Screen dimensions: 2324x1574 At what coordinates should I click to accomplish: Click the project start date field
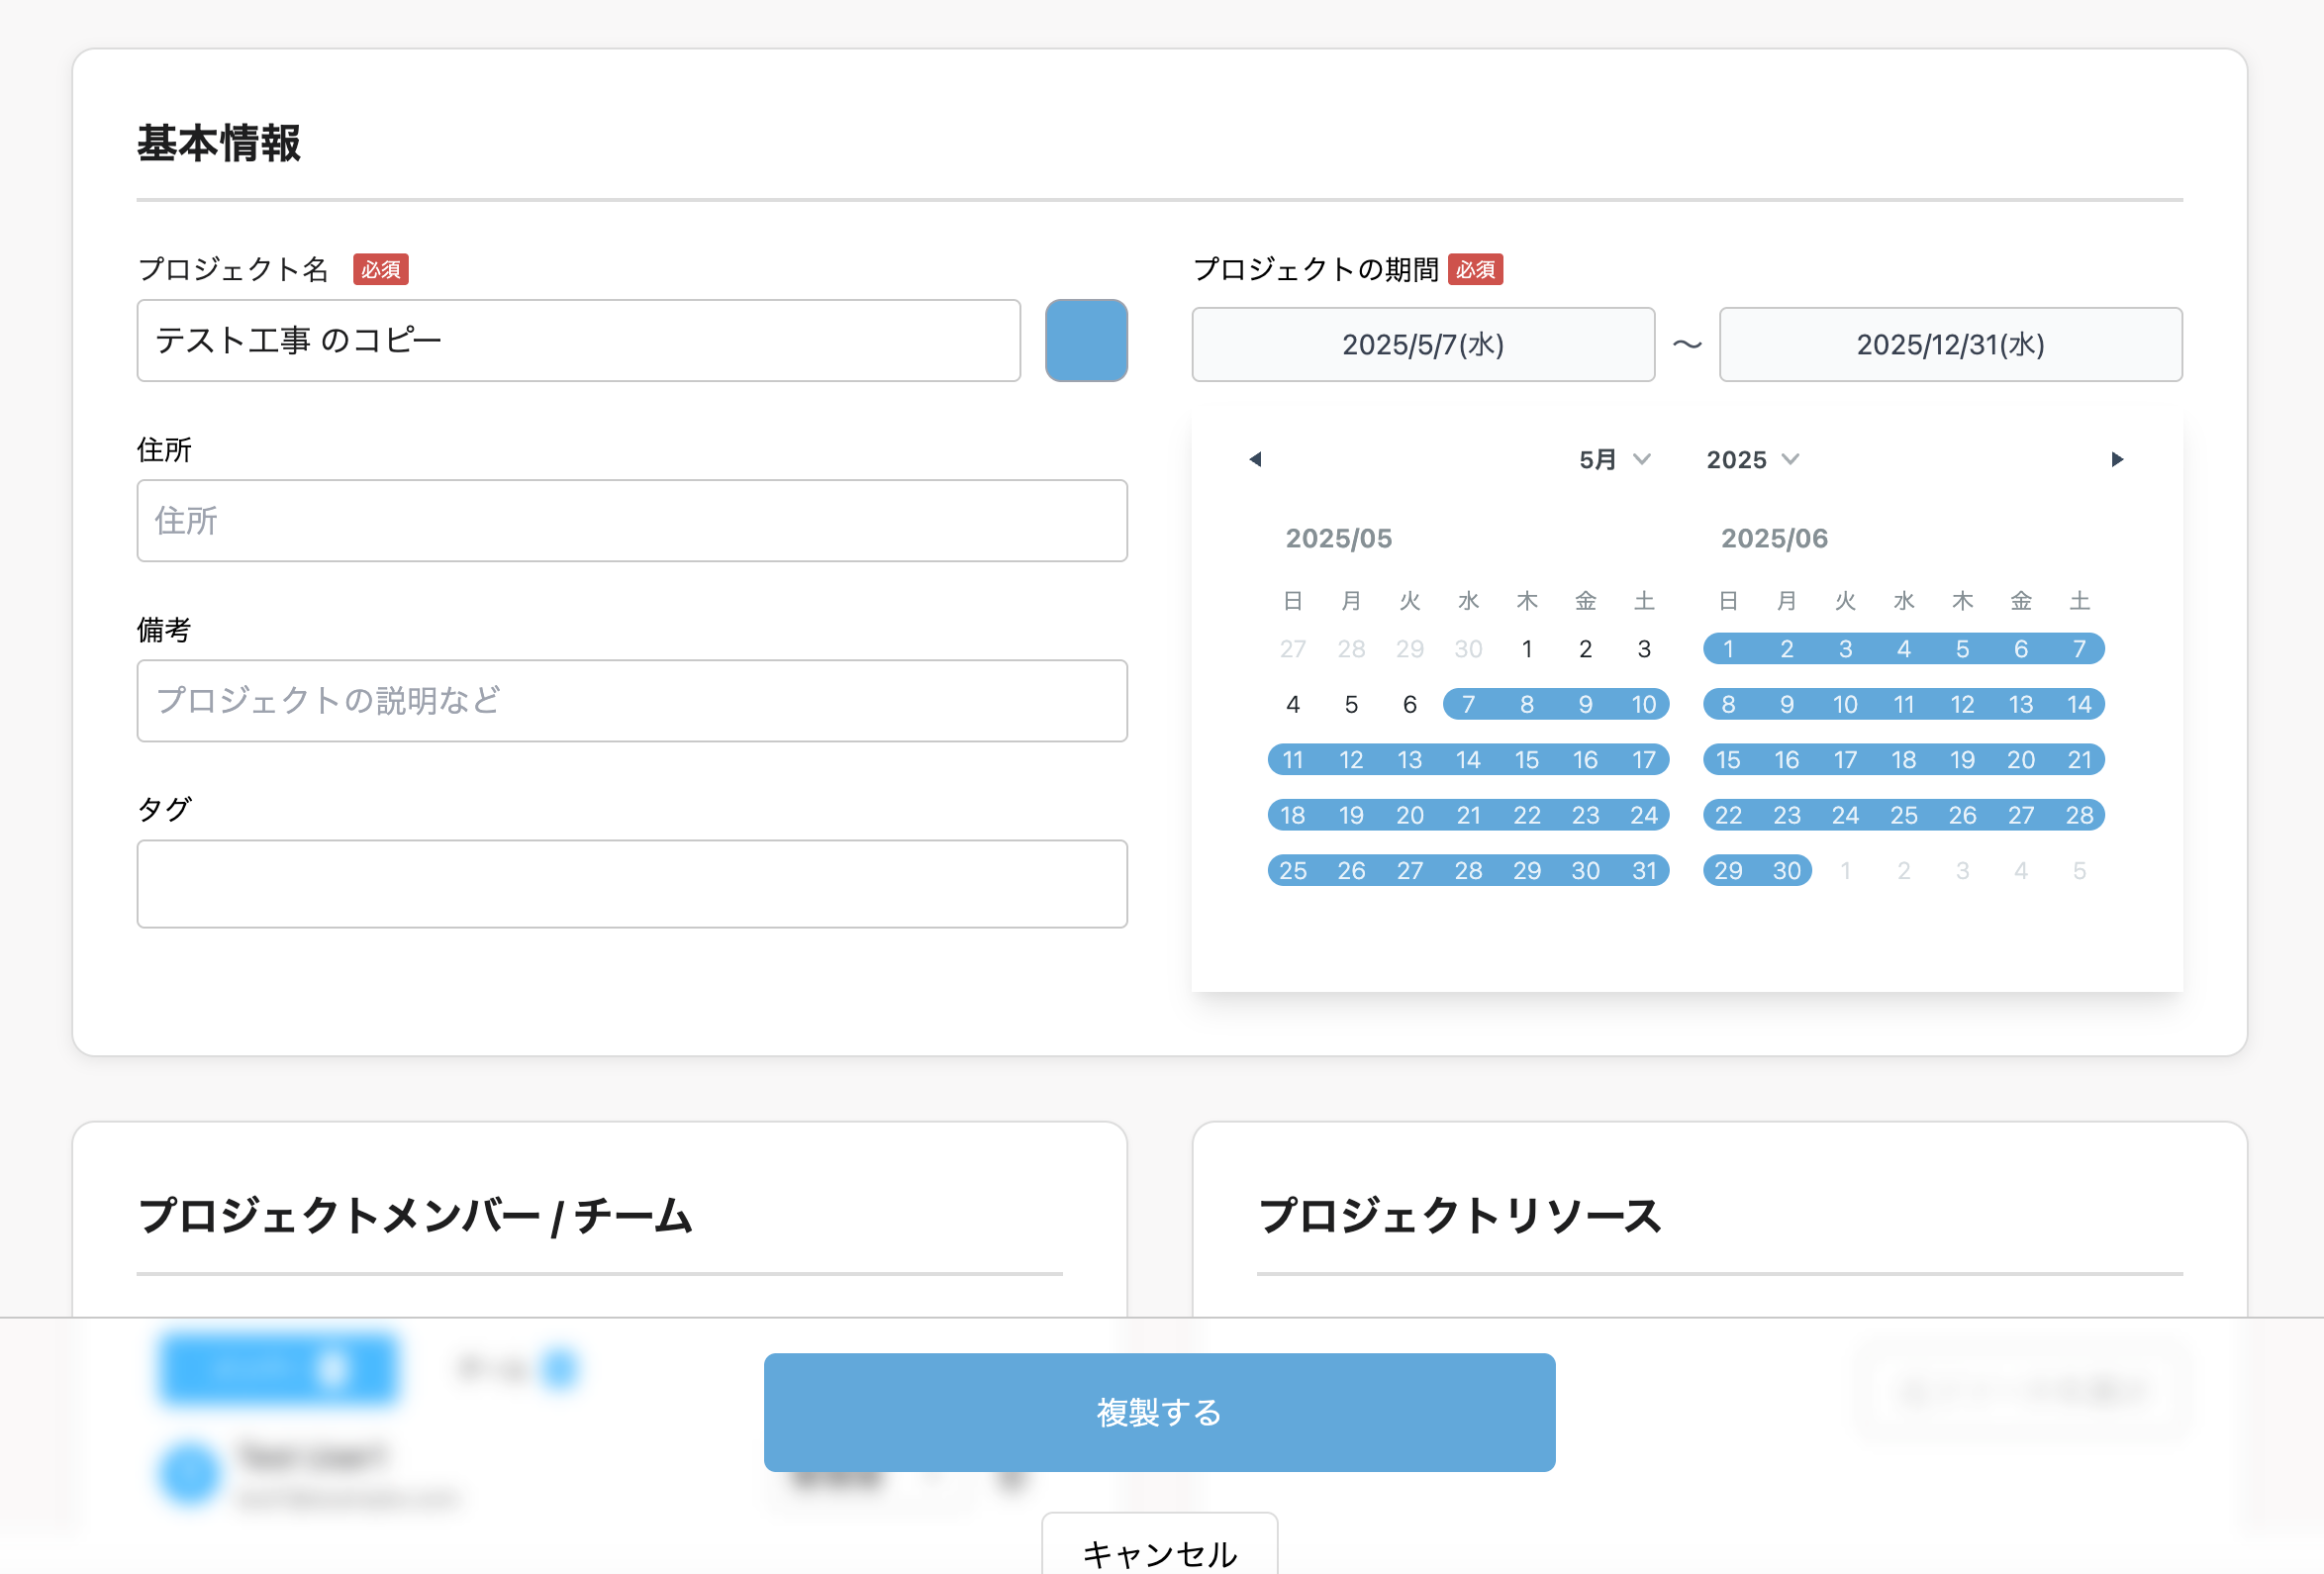[1422, 344]
